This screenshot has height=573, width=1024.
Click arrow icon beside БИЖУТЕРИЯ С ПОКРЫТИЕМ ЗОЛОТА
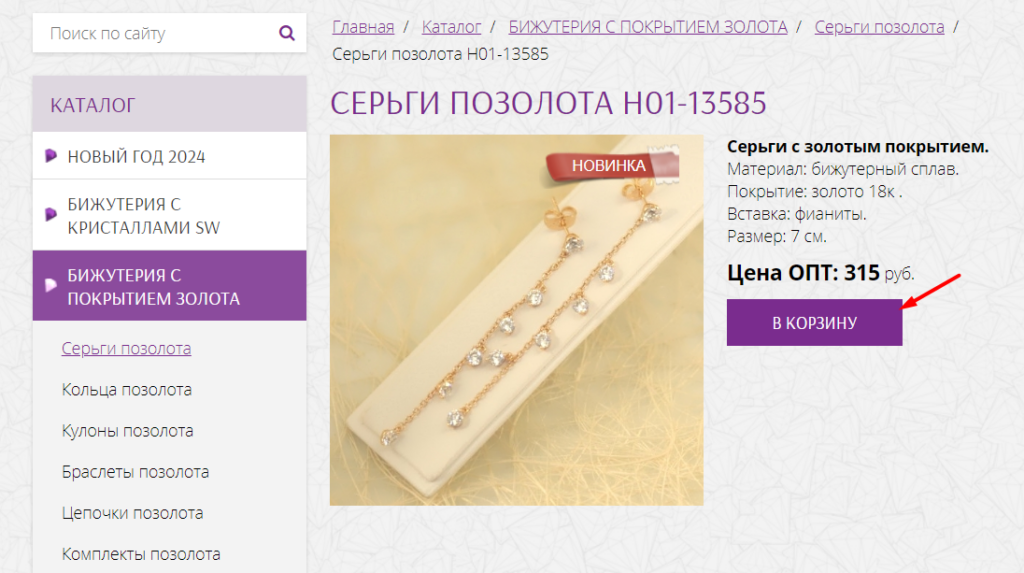[x=51, y=285]
